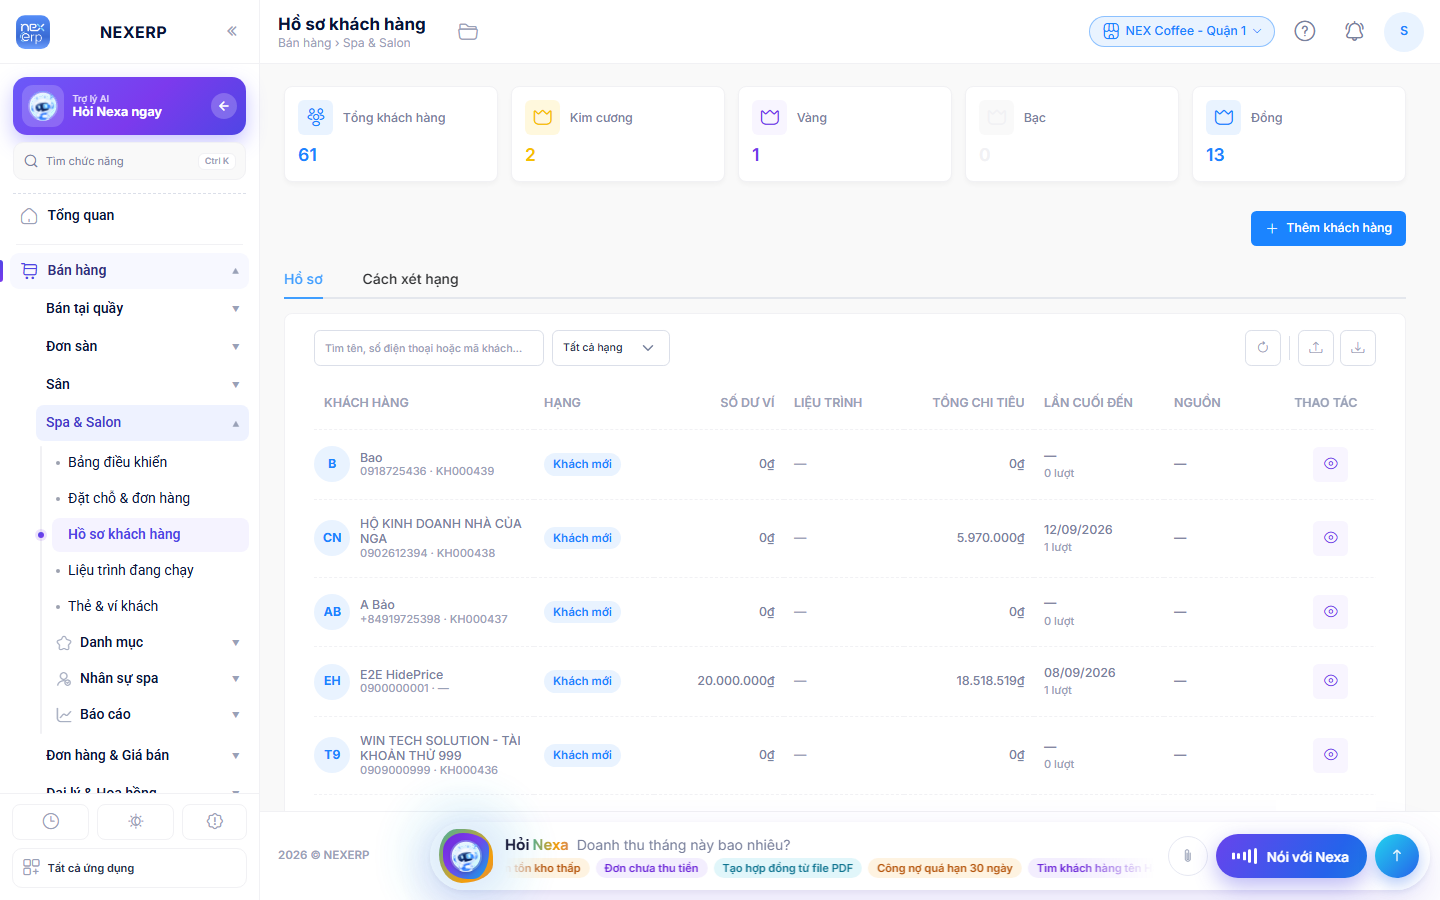Click the Khách mới badge for Bao
The height and width of the screenshot is (900, 1440).
[583, 464]
